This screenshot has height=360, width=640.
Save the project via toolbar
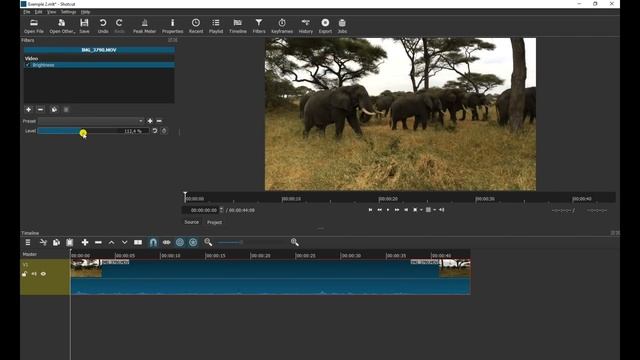click(84, 26)
